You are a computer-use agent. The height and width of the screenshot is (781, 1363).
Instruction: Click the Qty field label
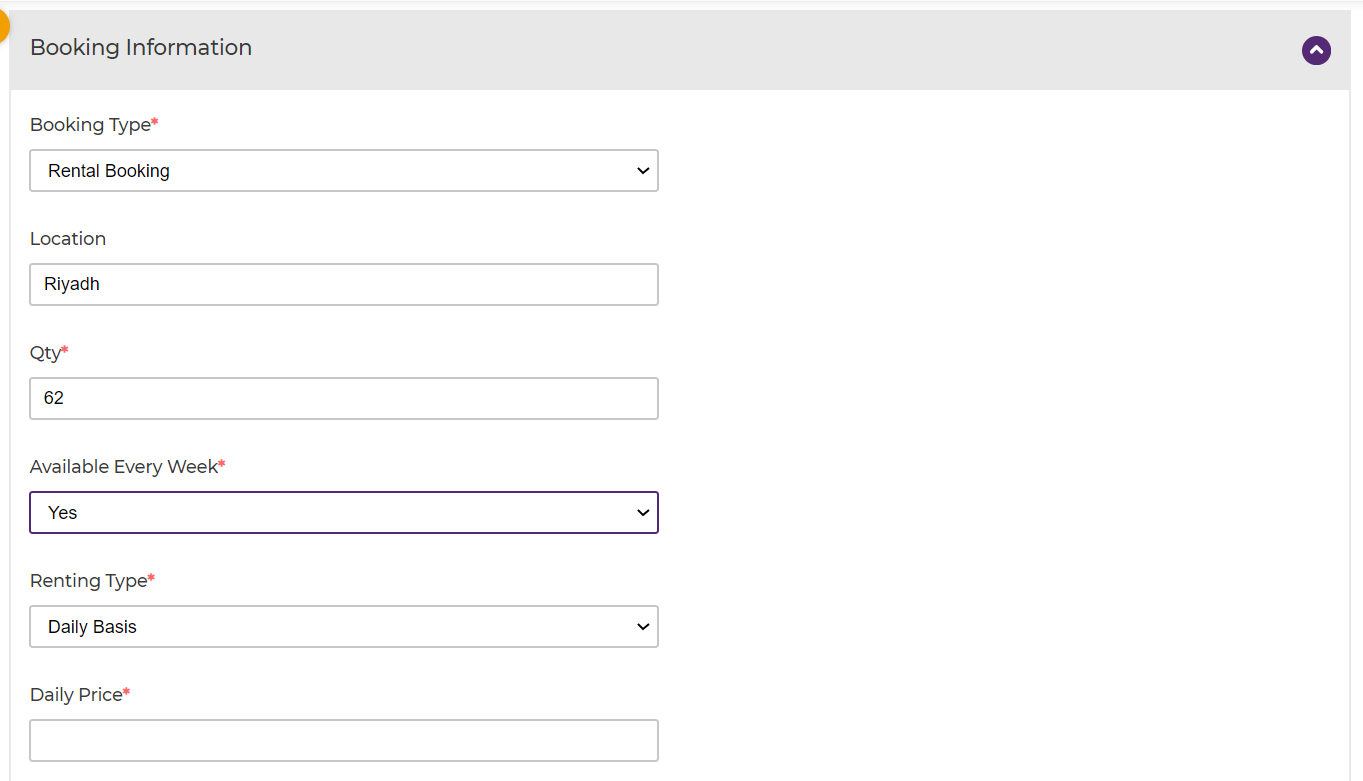(45, 353)
